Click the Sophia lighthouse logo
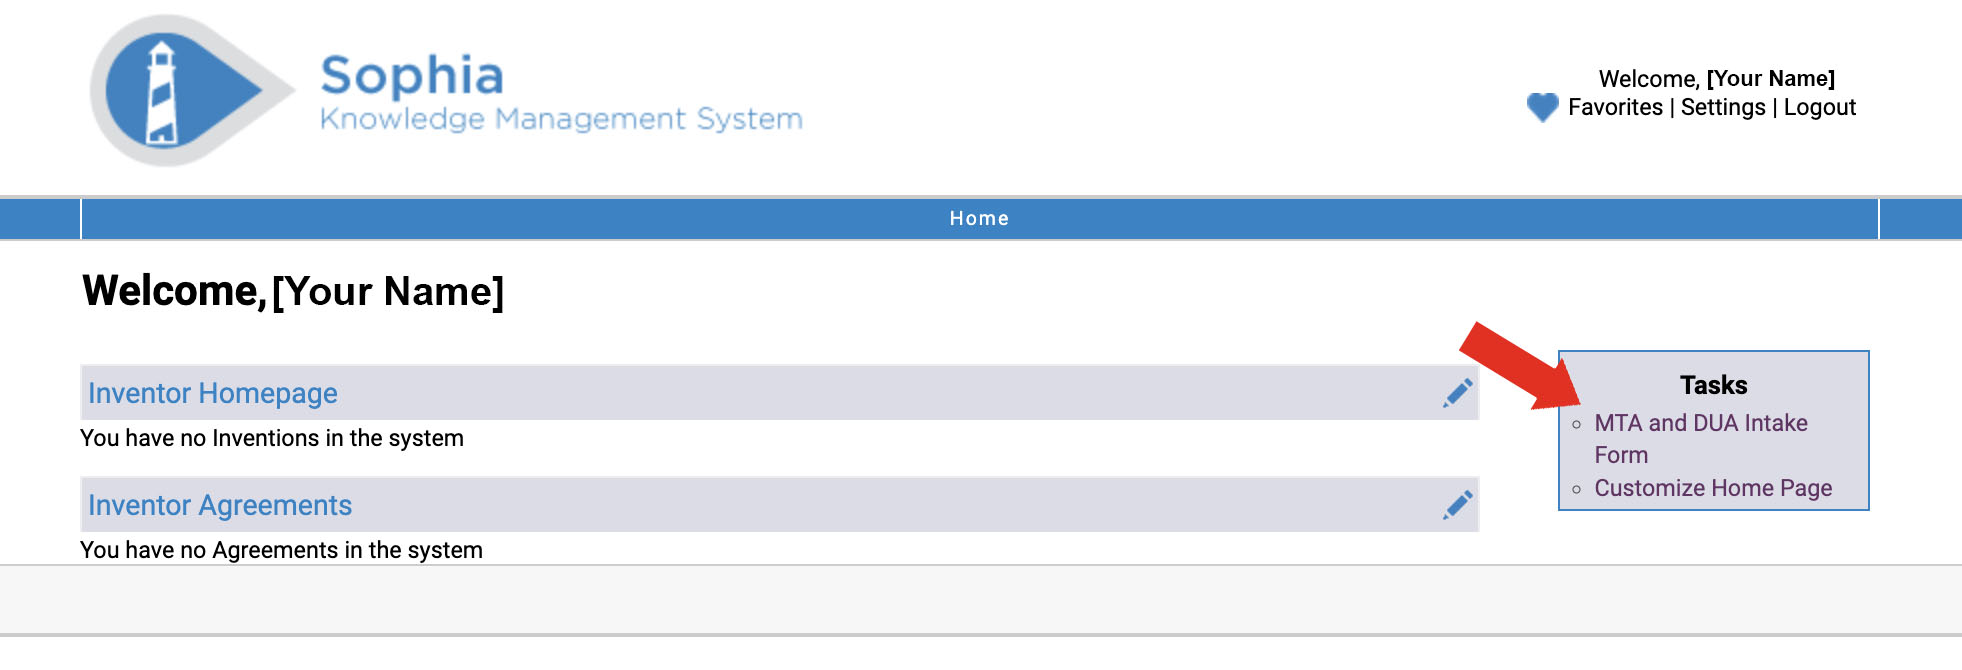The height and width of the screenshot is (670, 1962). click(x=180, y=91)
